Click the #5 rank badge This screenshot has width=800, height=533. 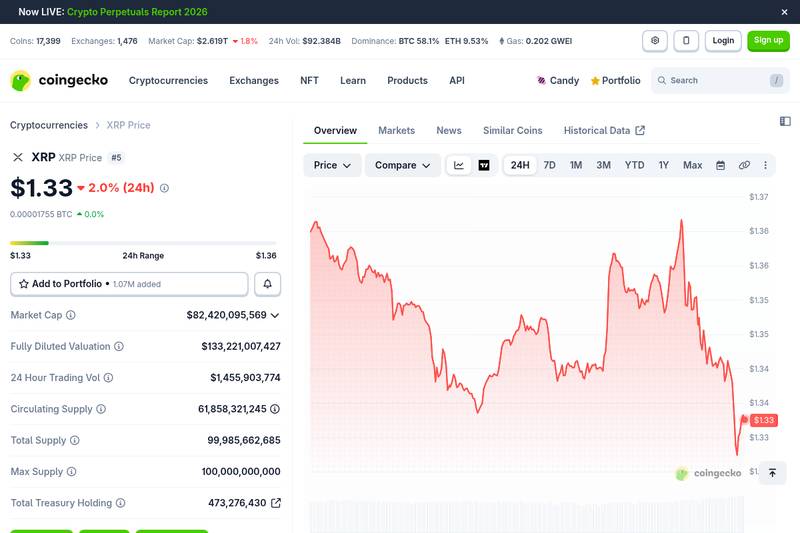click(x=116, y=158)
